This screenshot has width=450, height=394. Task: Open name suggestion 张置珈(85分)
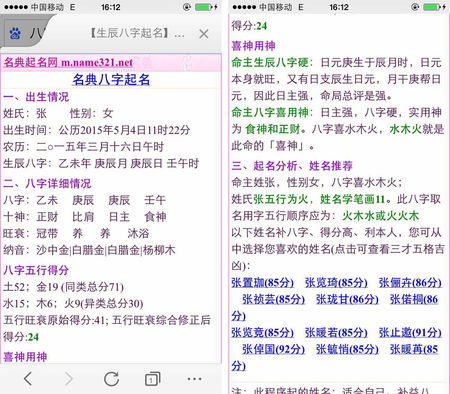[x=262, y=283]
